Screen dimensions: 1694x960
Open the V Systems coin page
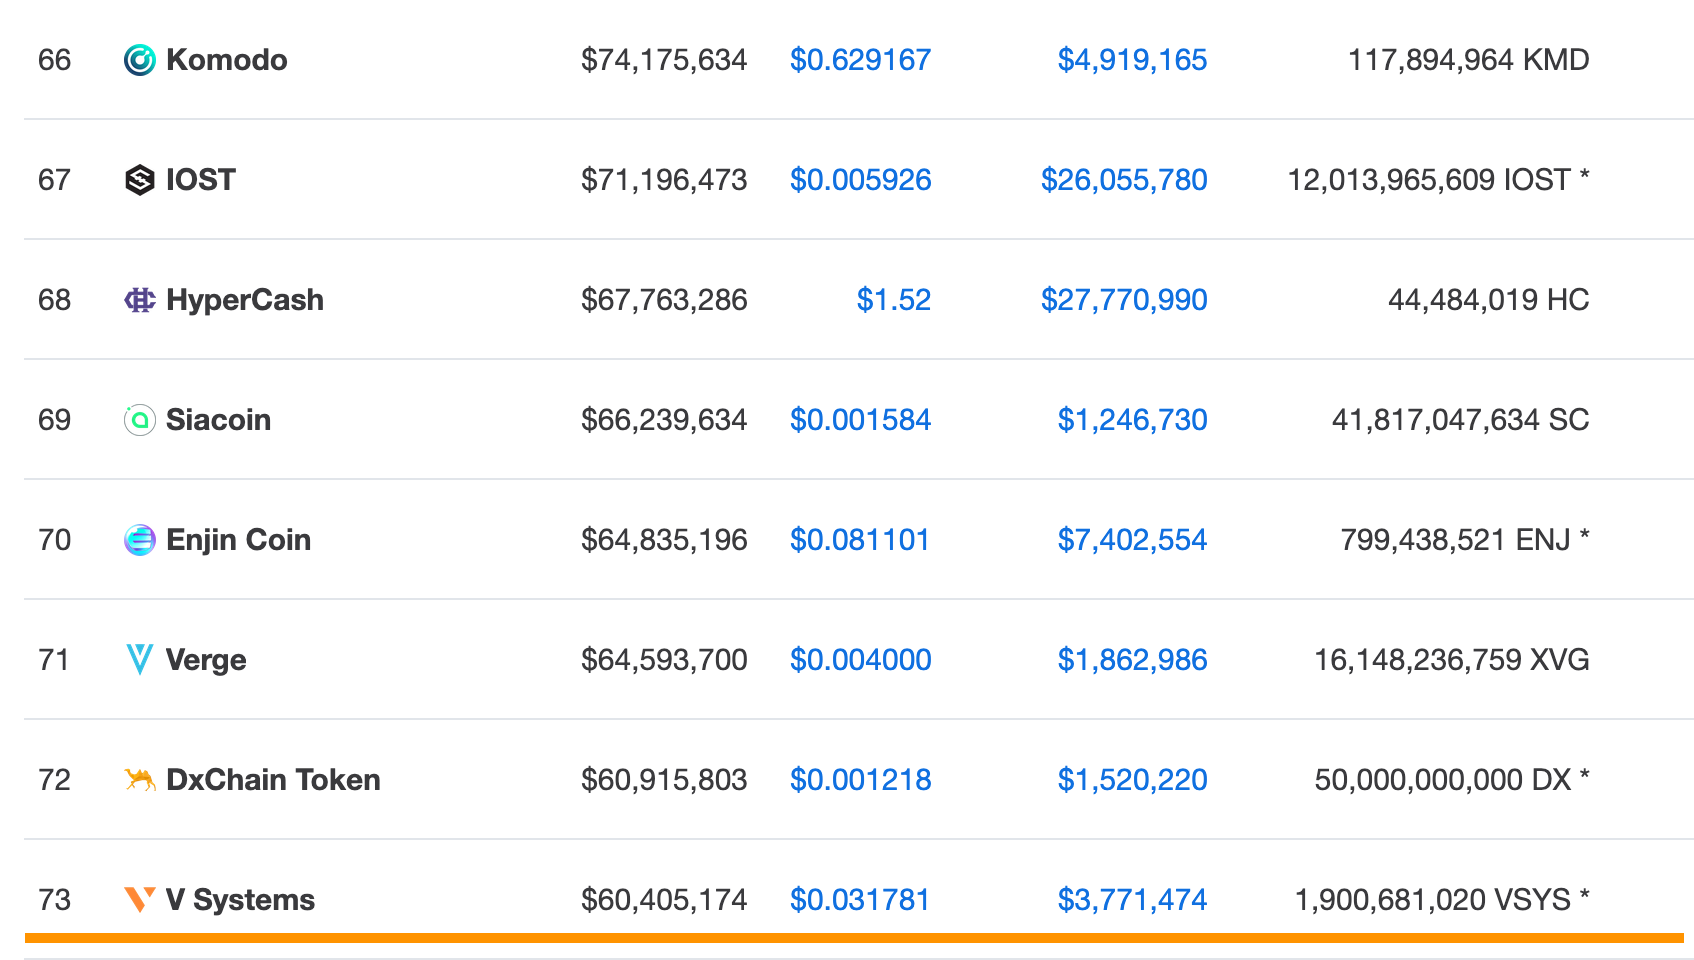pos(240,900)
